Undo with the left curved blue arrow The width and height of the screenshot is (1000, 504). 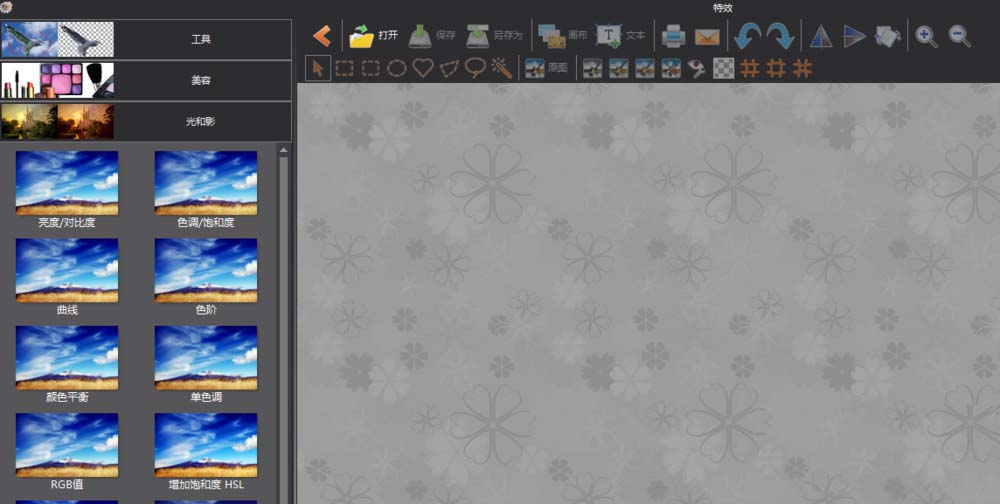click(747, 36)
